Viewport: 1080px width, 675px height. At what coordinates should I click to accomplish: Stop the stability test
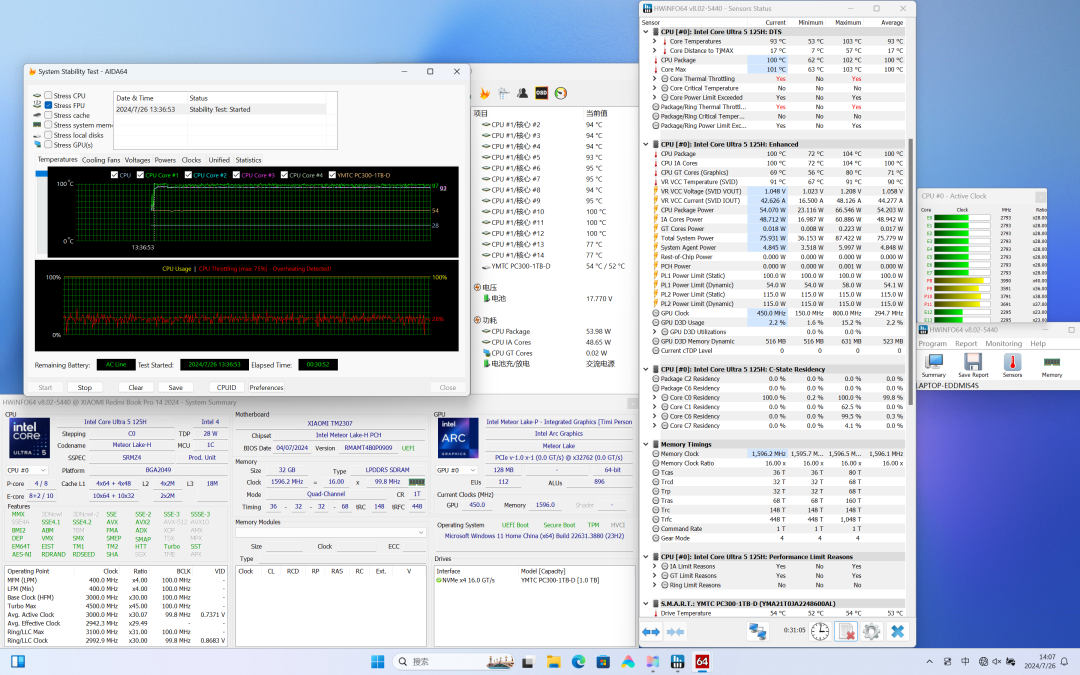point(85,387)
